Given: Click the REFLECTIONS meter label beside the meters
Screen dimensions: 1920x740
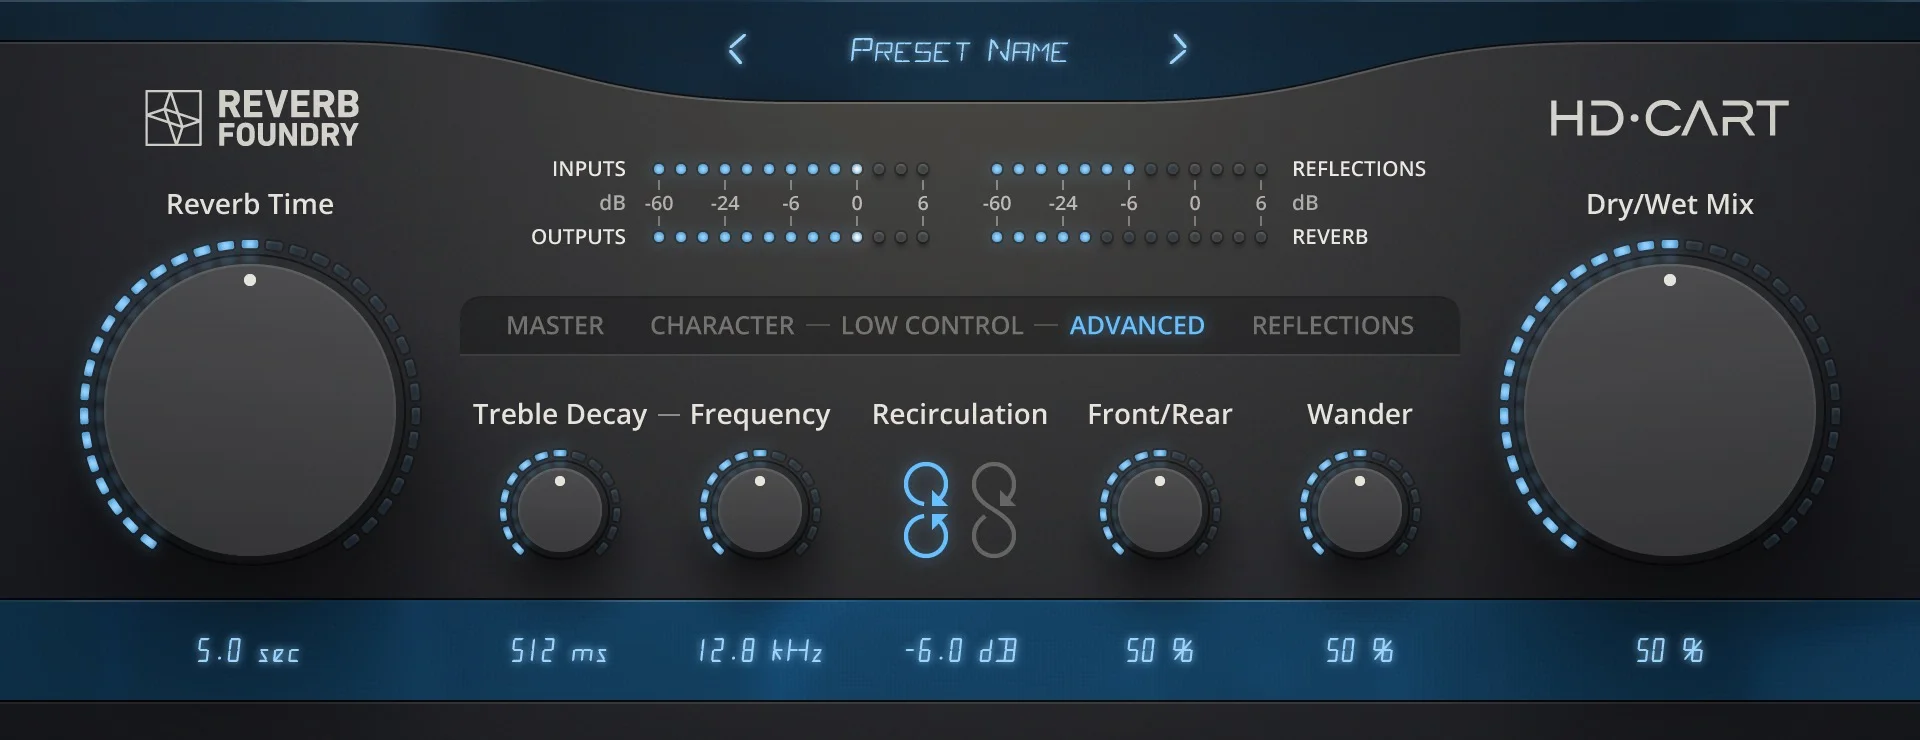Looking at the screenshot, I should [1359, 169].
